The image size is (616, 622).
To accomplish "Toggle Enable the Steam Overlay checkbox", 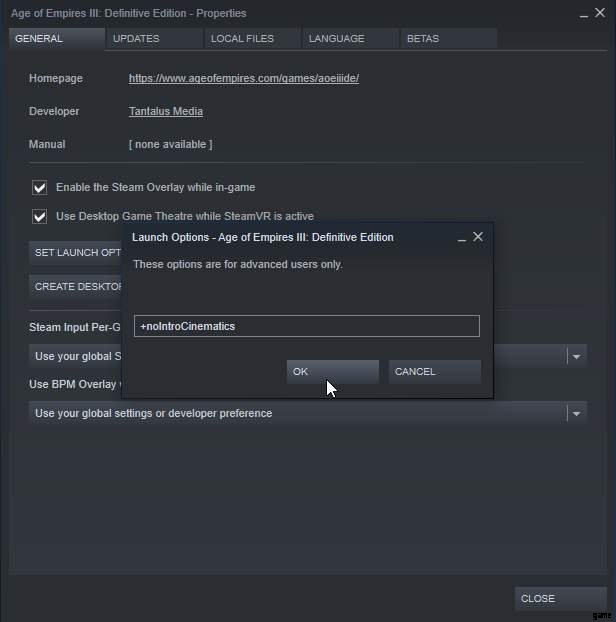I will coord(39,187).
